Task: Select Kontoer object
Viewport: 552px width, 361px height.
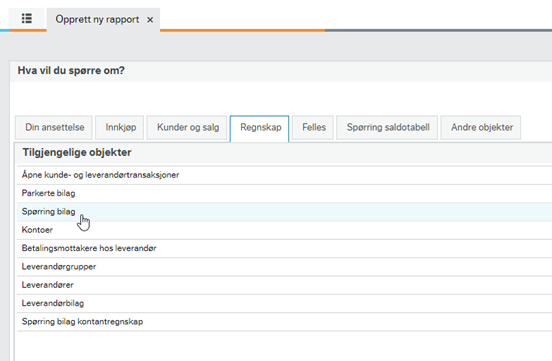Action: click(x=284, y=230)
